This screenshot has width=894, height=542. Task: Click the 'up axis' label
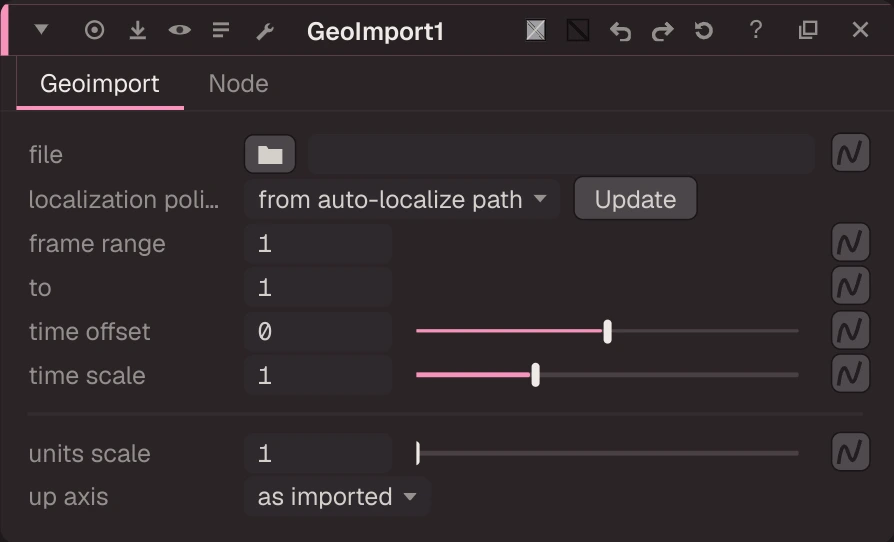pos(68,497)
